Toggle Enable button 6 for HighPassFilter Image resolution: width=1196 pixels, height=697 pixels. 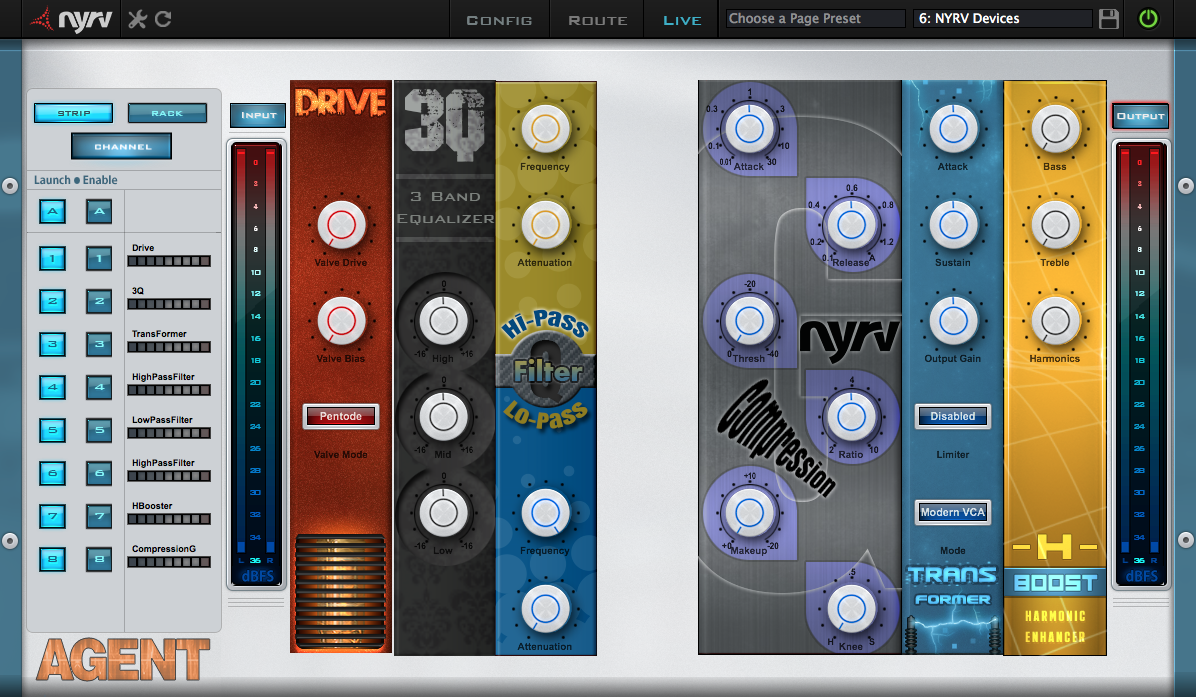pos(99,473)
